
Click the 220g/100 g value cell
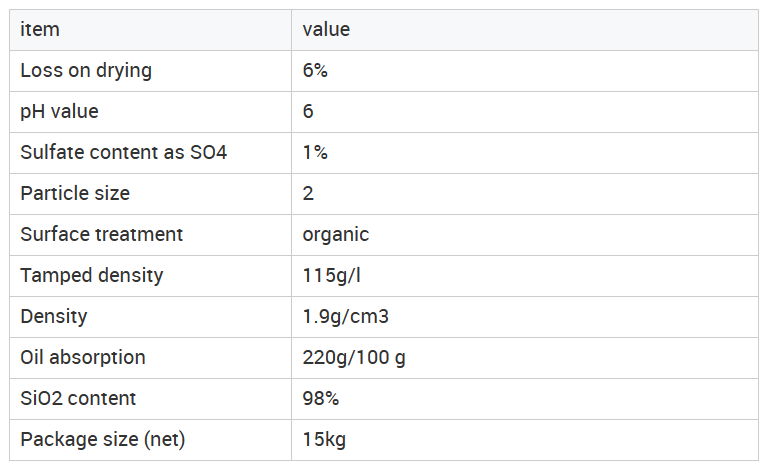354,358
